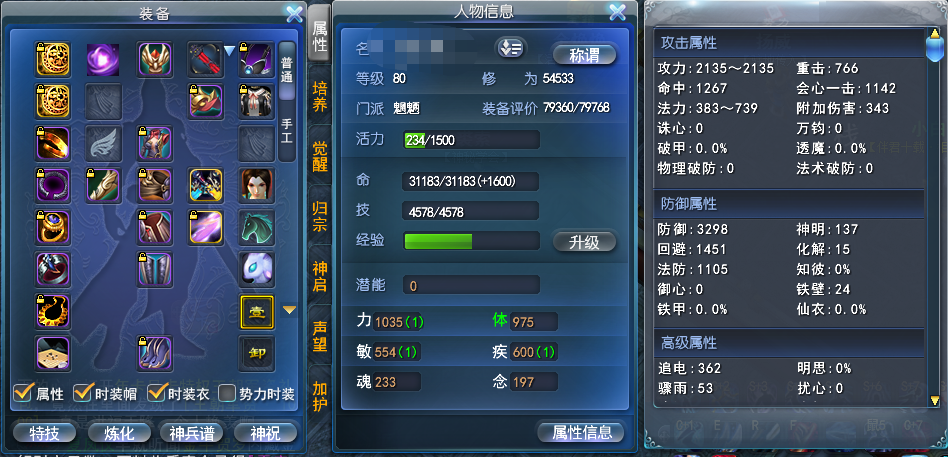The width and height of the screenshot is (948, 457).
Task: Select the red-gold helmet equipment slot
Action: (155, 59)
